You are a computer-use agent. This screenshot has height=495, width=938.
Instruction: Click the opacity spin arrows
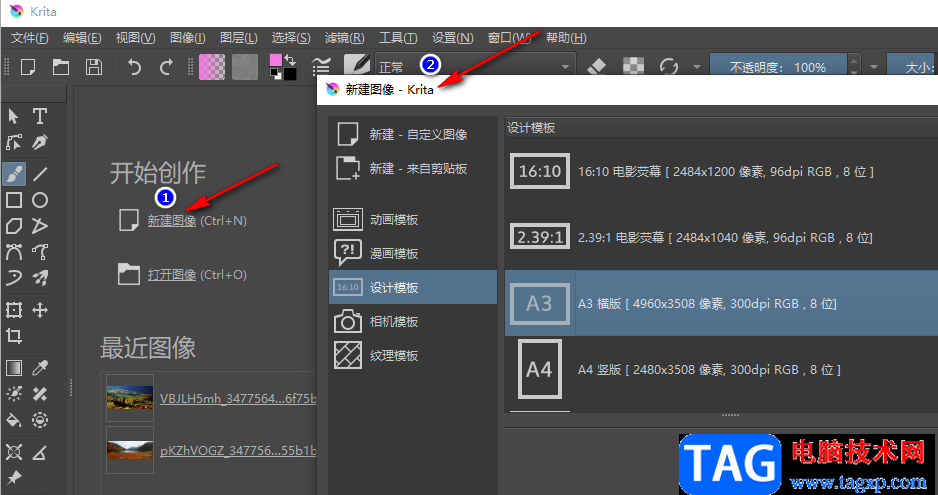(x=854, y=66)
